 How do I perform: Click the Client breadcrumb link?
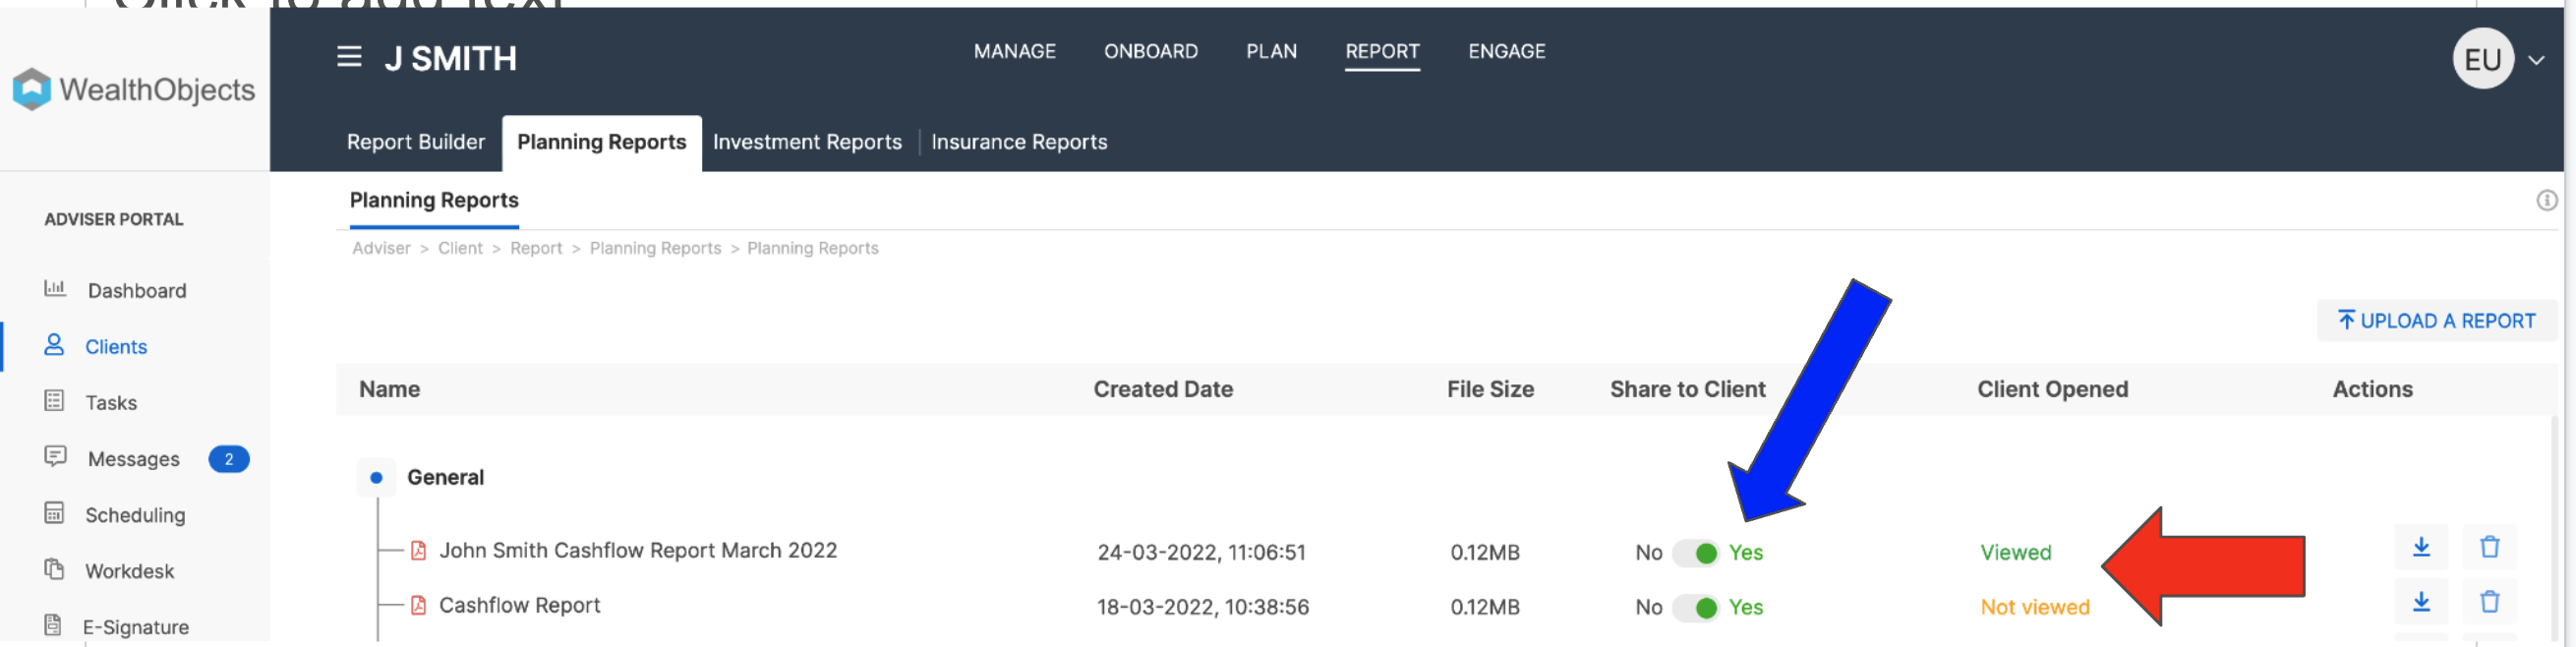point(459,248)
